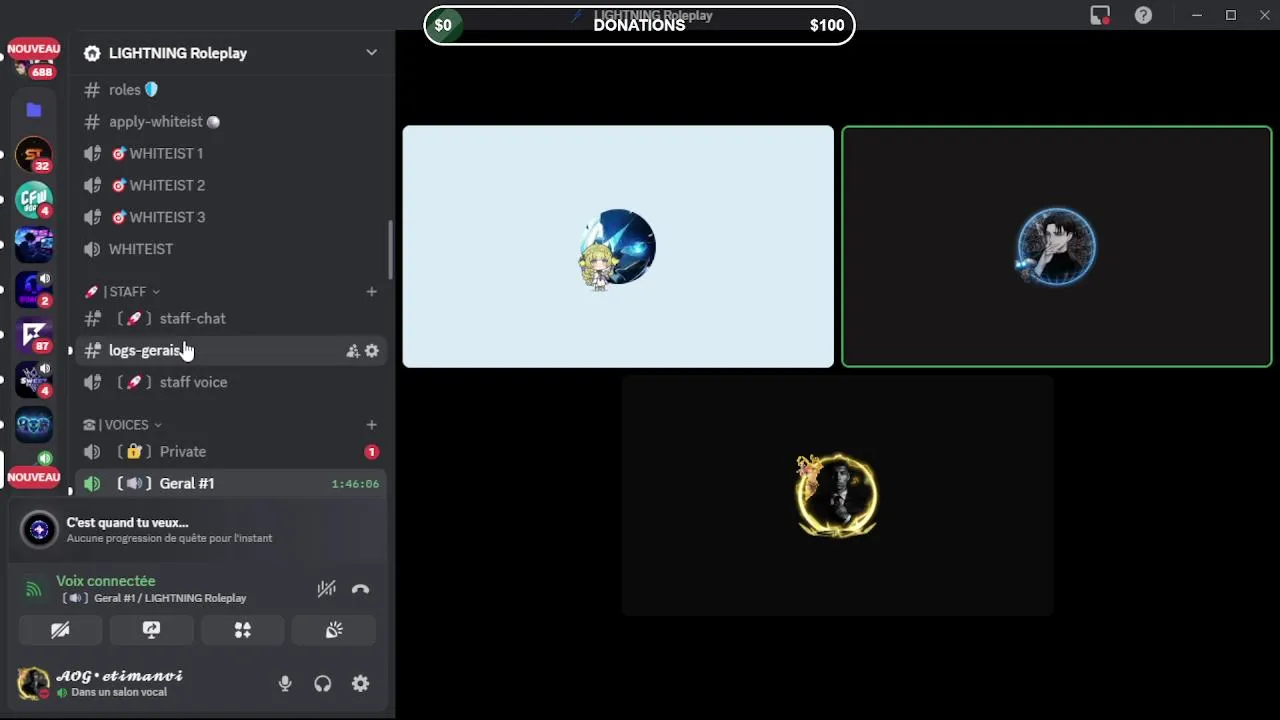Open the roles text channel
Viewport: 1280px width, 720px height.
pos(231,90)
